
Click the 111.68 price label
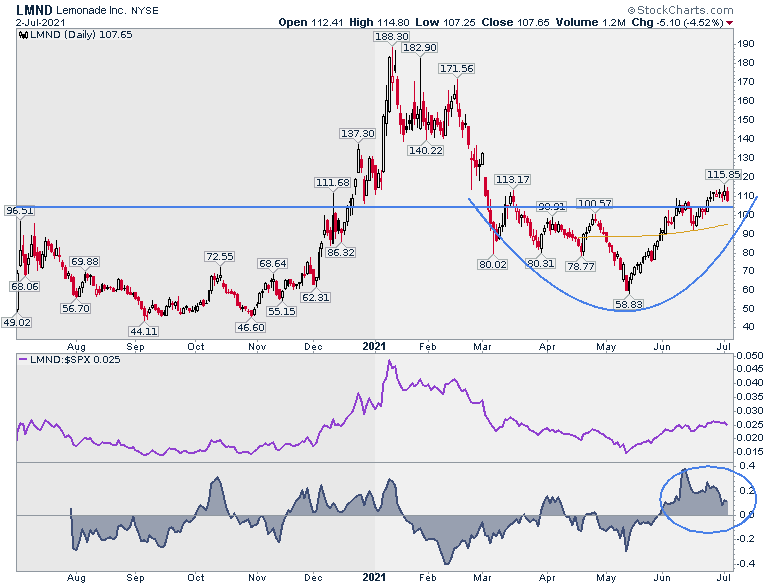tap(333, 183)
